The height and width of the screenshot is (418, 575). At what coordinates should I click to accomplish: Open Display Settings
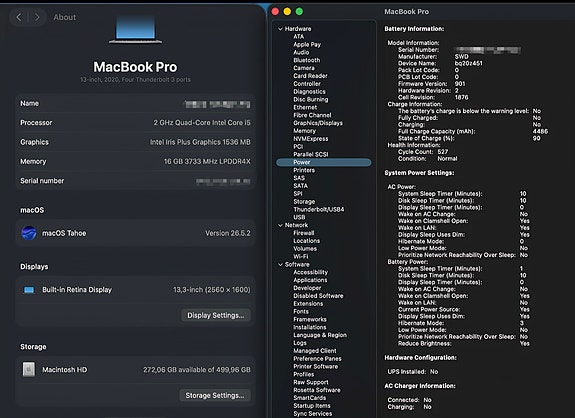click(216, 315)
